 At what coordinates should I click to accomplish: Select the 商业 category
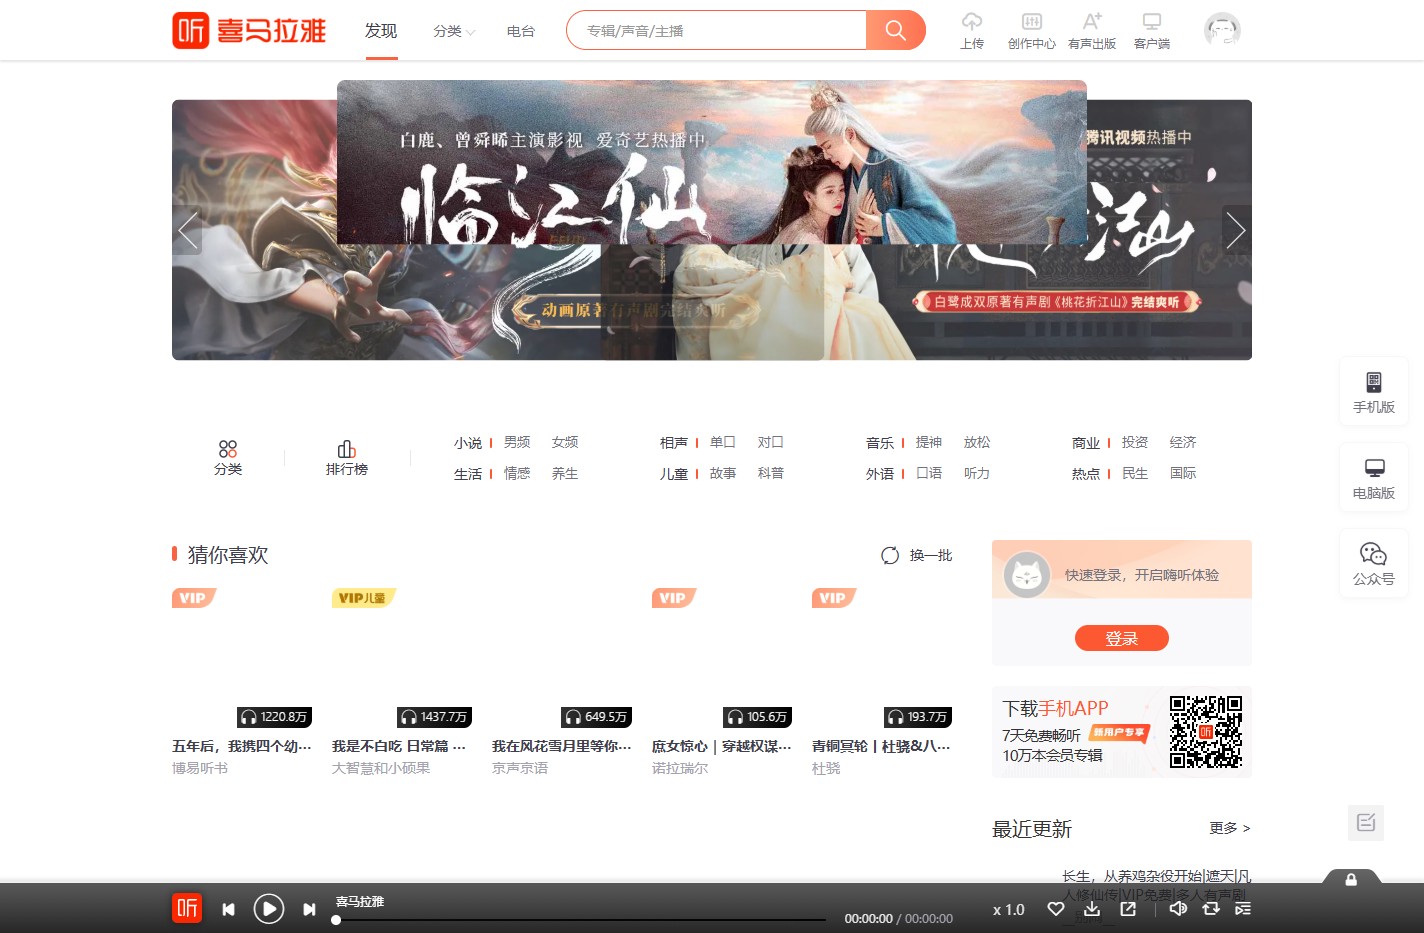pyautogui.click(x=1086, y=443)
